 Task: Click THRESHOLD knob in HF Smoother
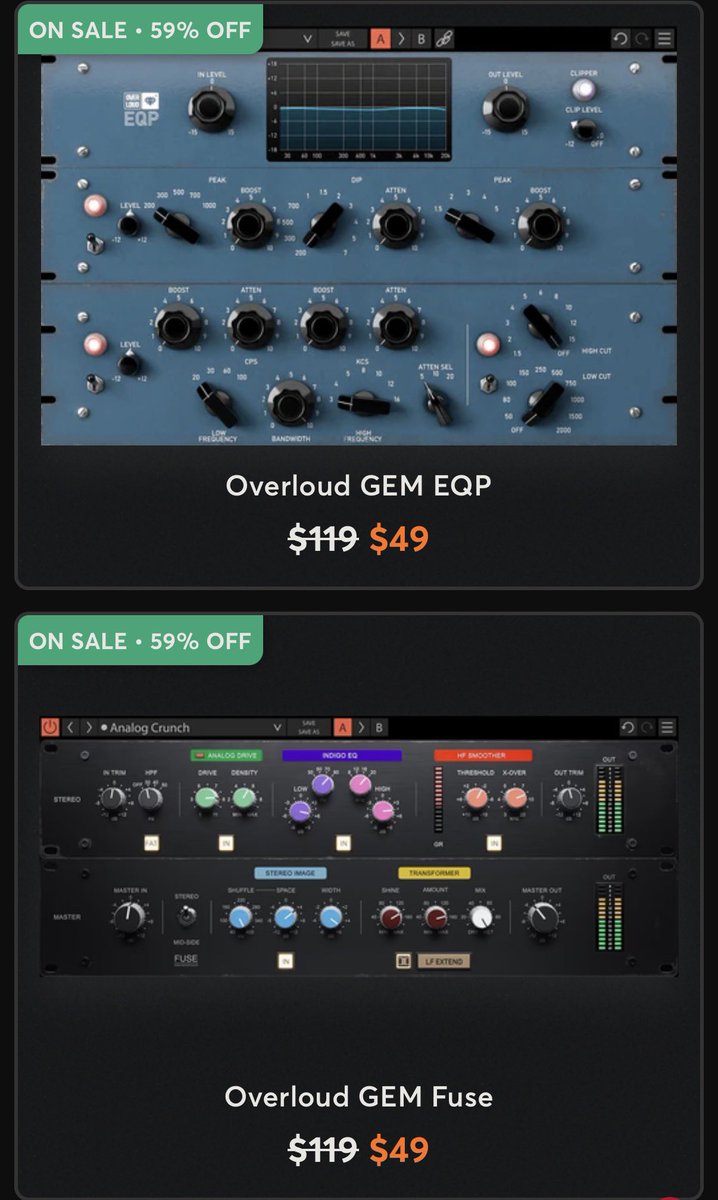pyautogui.click(x=476, y=798)
